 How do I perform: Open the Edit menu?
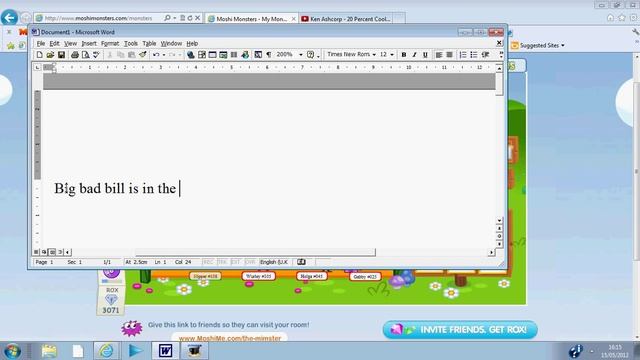pos(54,43)
